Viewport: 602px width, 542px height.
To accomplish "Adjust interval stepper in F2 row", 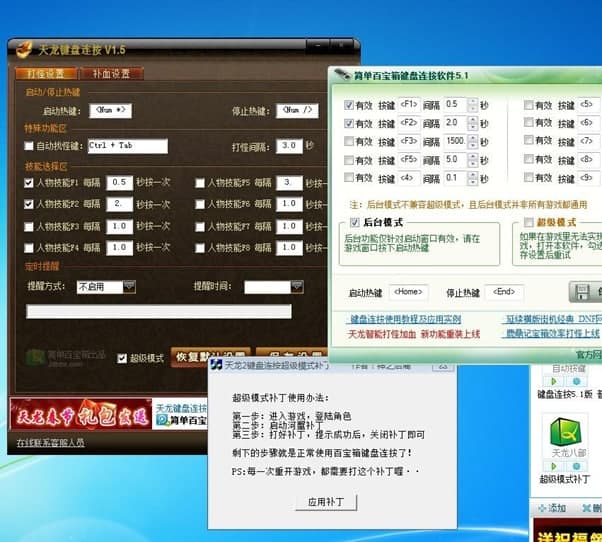I will (473, 123).
